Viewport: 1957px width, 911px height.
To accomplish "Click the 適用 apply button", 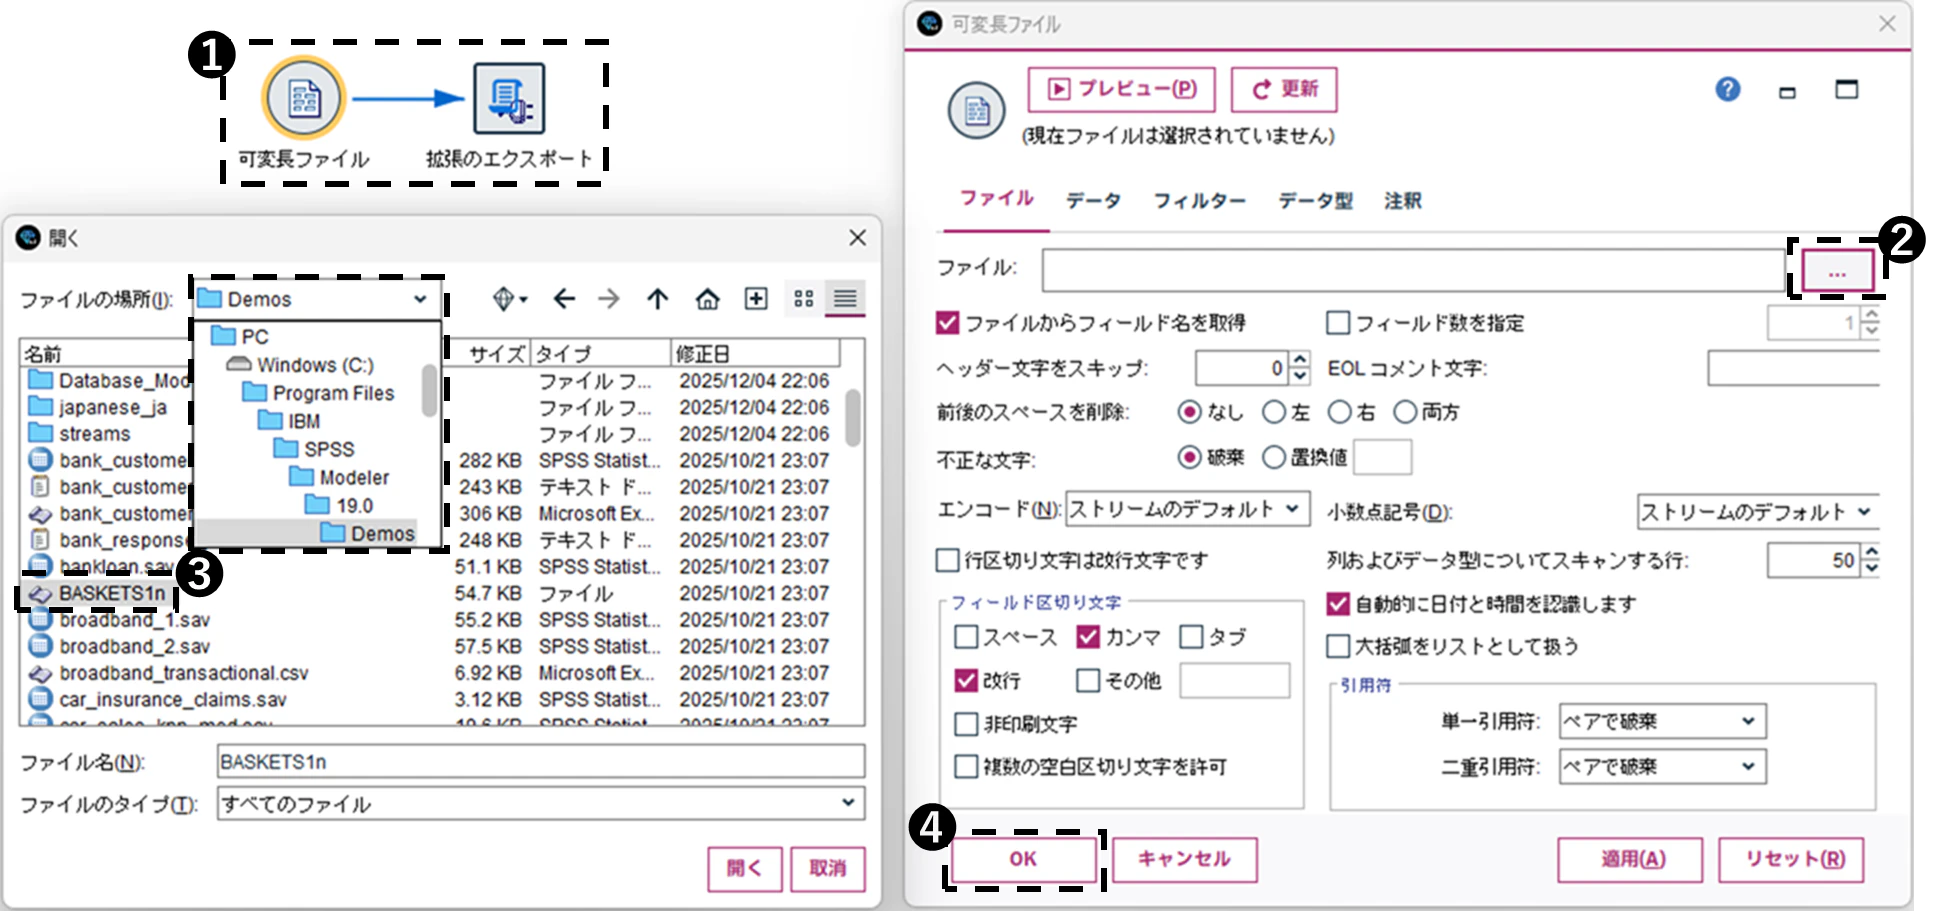I will [1630, 859].
